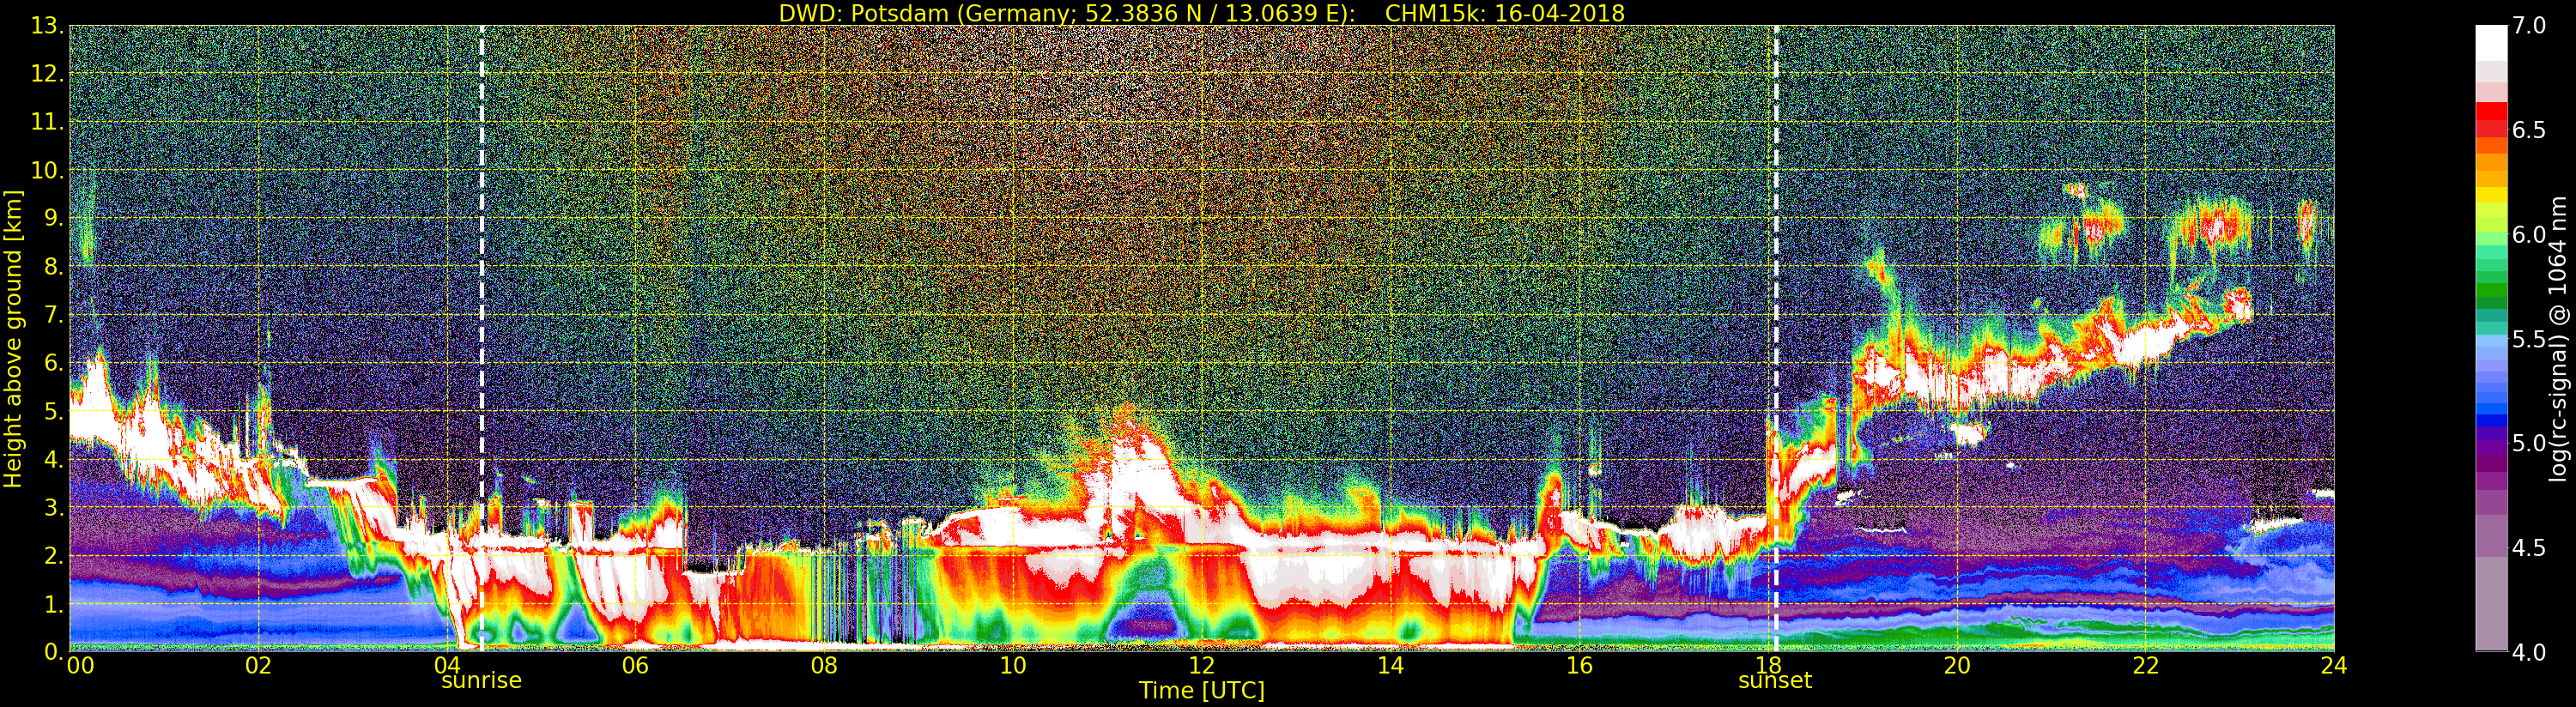Click the '06' tick on the time axis
Viewport: 2576px width, 707px height.
(635, 666)
